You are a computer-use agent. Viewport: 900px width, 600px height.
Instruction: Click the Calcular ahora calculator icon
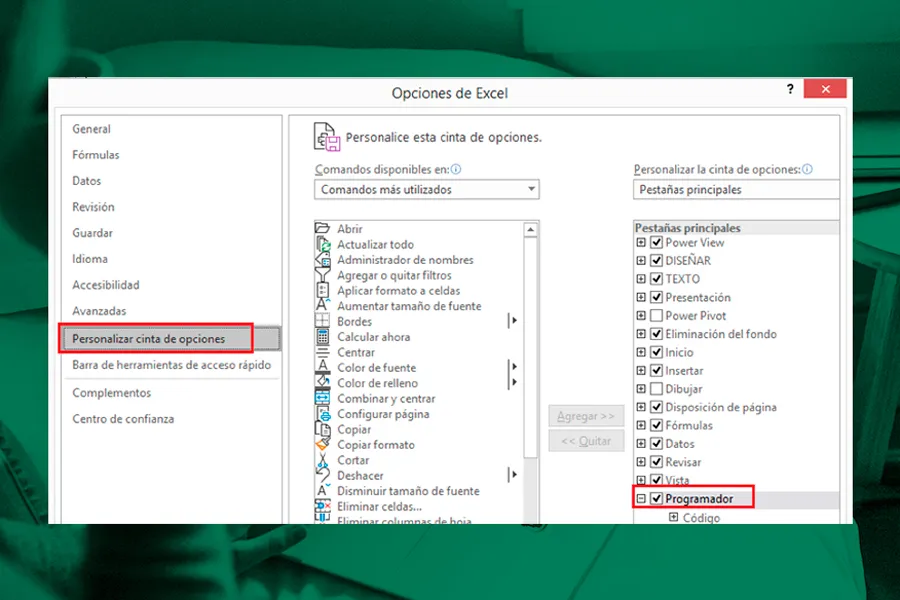pos(323,337)
